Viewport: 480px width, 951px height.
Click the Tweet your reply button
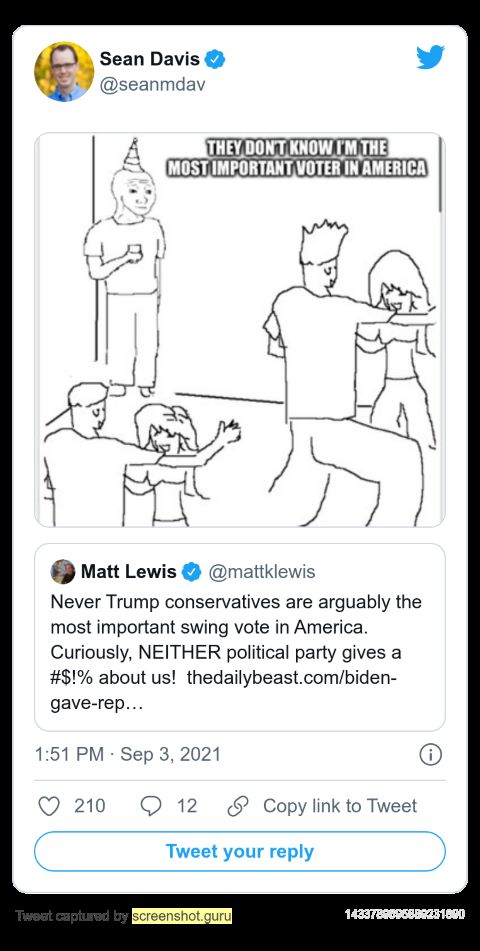pyautogui.click(x=240, y=852)
